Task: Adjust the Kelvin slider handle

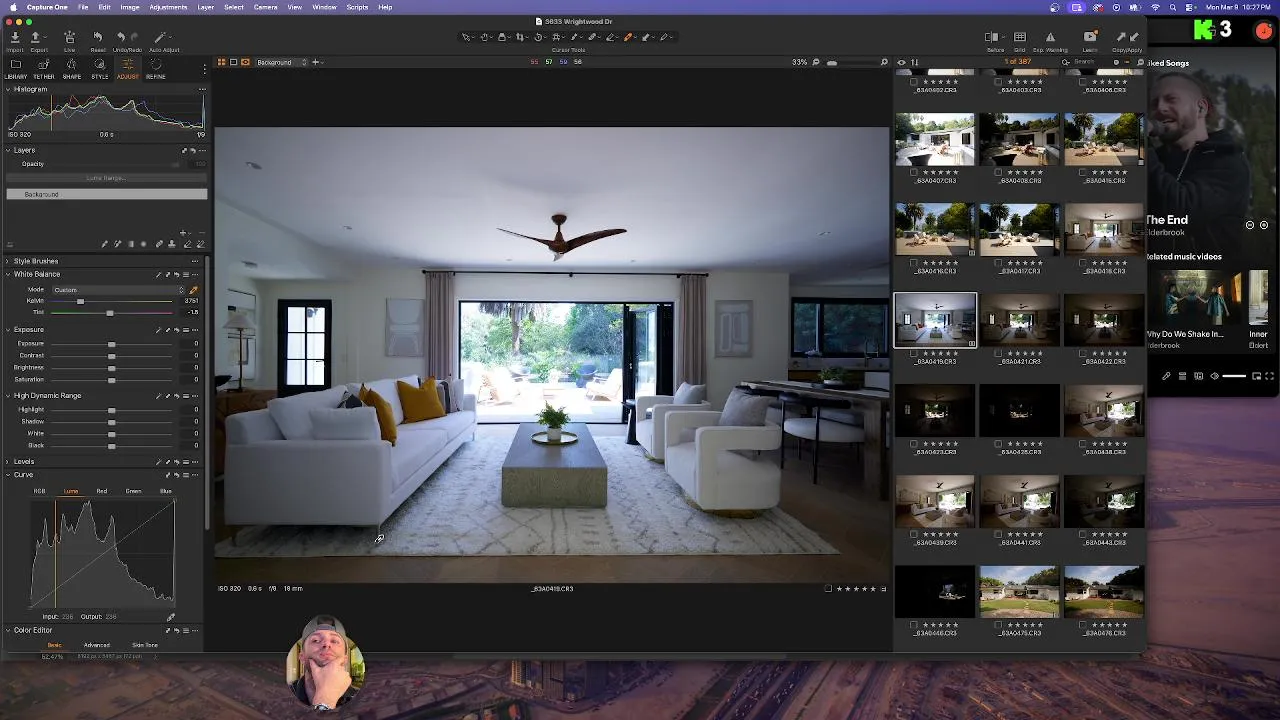Action: click(80, 301)
